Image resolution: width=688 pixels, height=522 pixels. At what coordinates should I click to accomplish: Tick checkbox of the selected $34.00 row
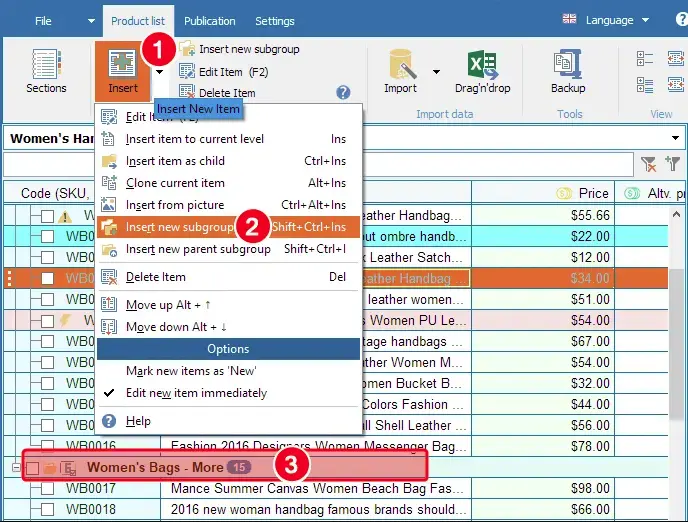point(47,279)
